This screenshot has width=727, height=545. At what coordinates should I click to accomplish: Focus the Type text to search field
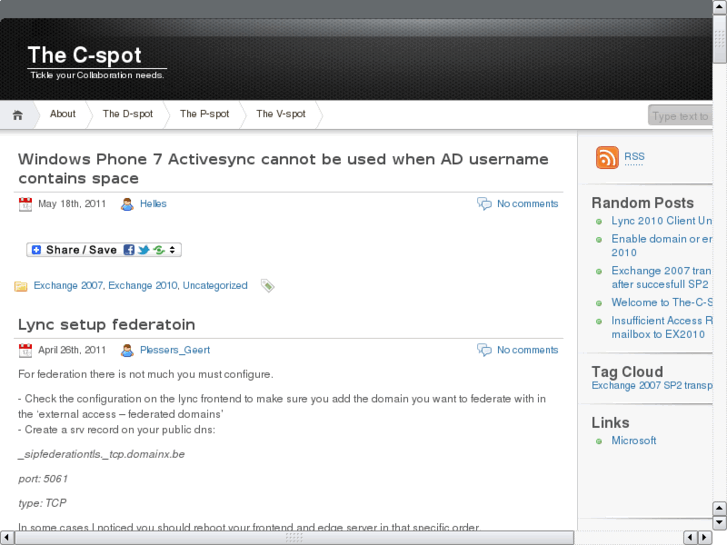pos(680,115)
